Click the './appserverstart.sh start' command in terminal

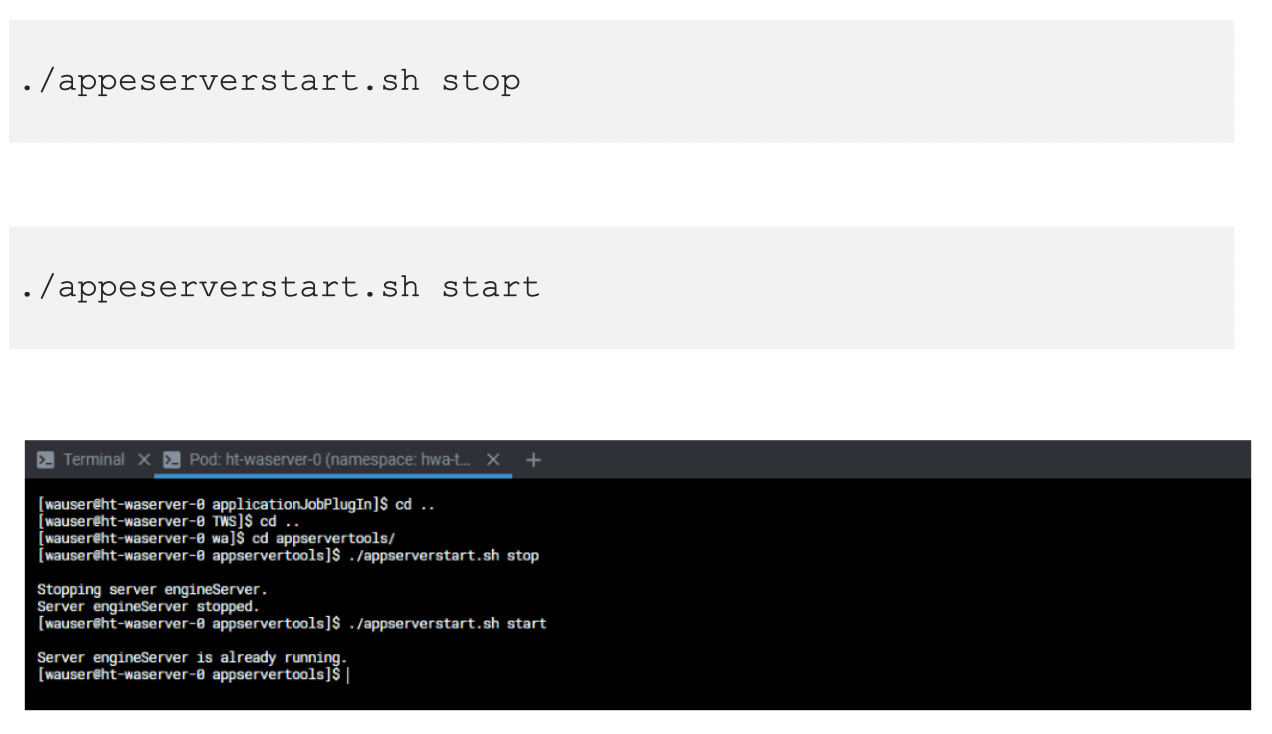coord(455,623)
